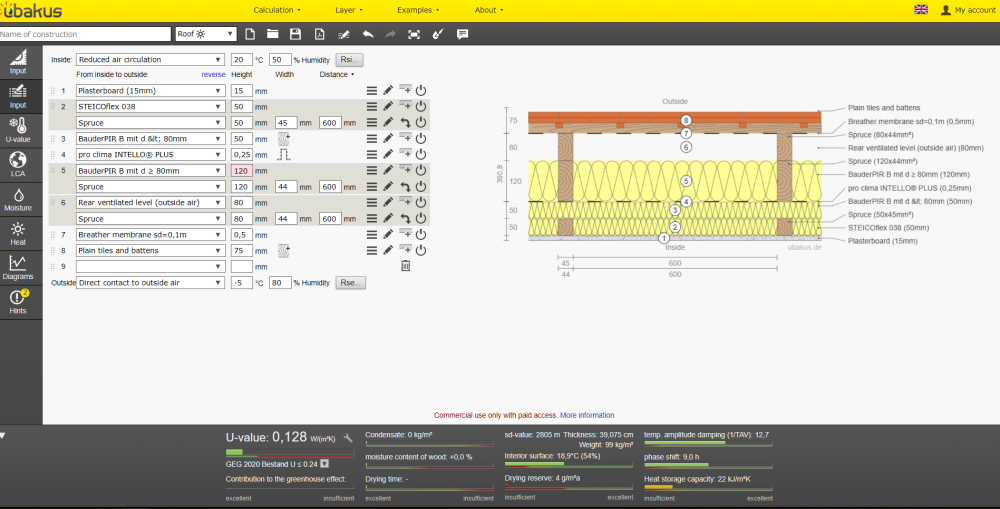Click the ubakus logo
The height and width of the screenshot is (509, 1000).
click(x=31, y=10)
